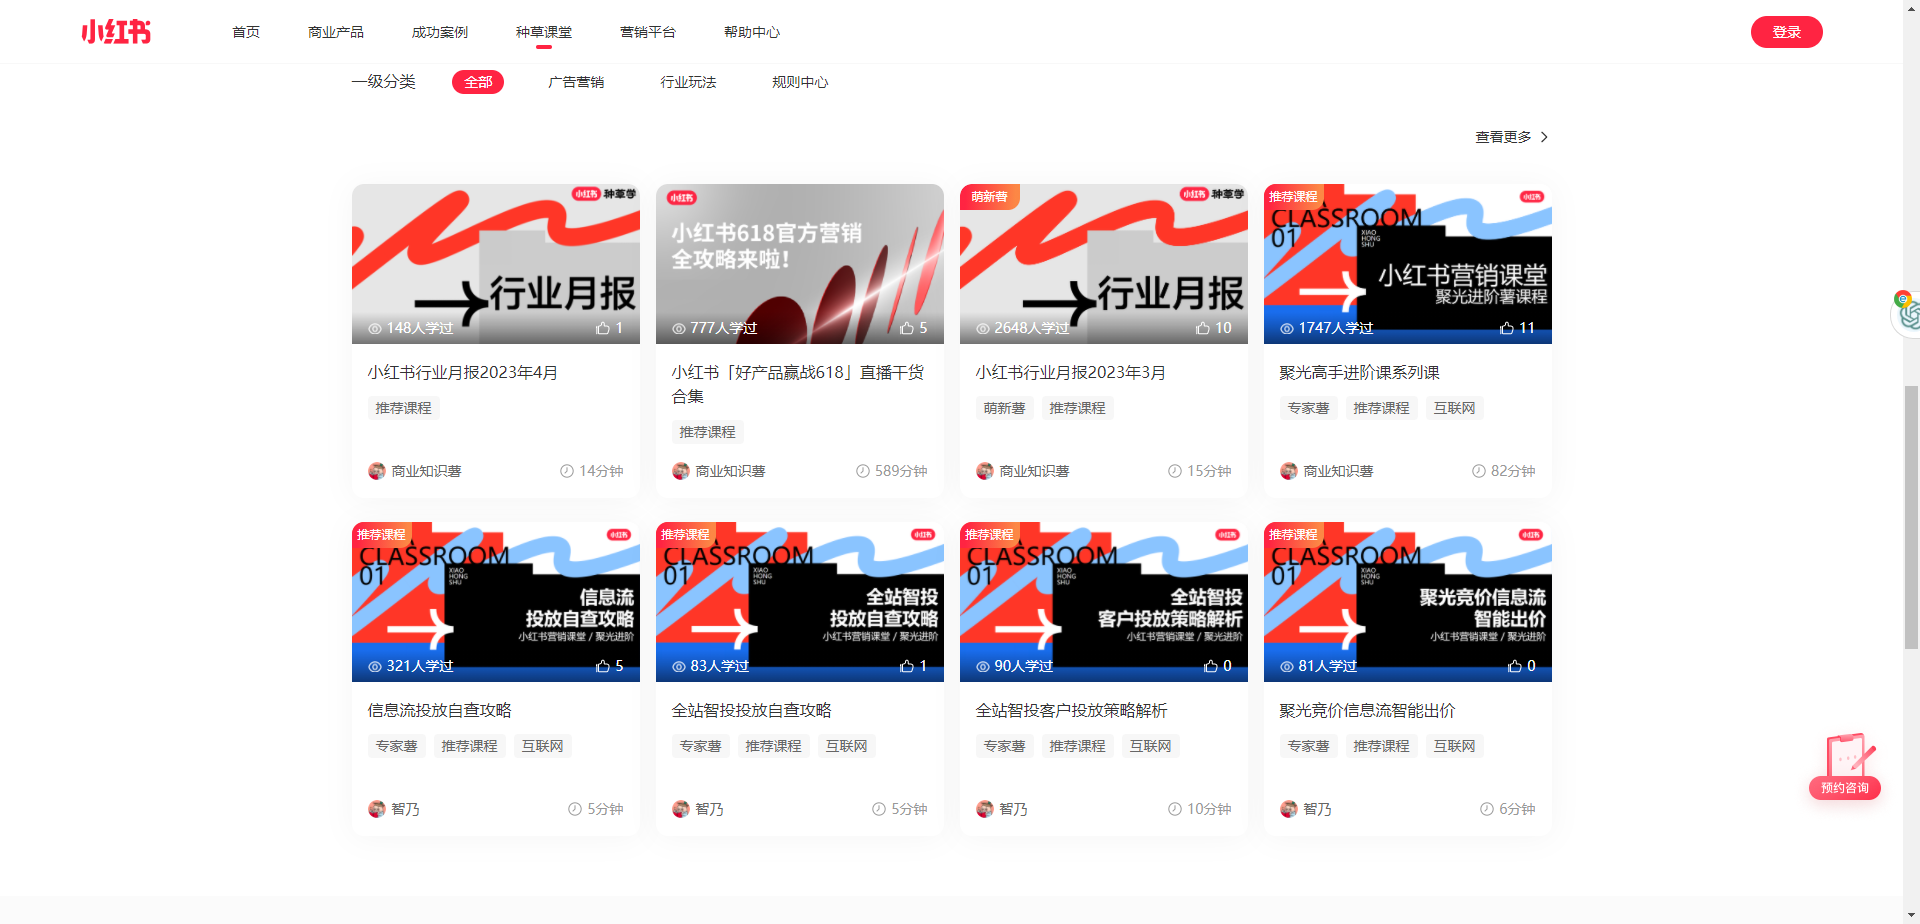This screenshot has height=924, width=1920.
Task: Open 全站智投投放自查攻略 course thumbnail
Action: [x=800, y=602]
